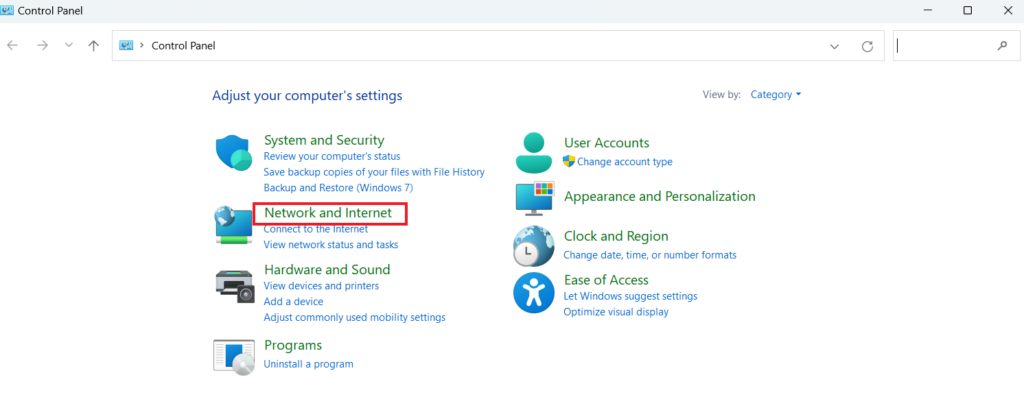Image resolution: width=1024 pixels, height=410 pixels.
Task: Expand the address bar breadcrumb chevron
Action: click(x=142, y=46)
